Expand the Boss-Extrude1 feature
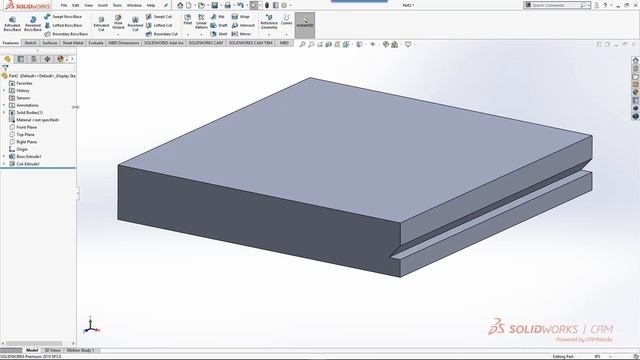This screenshot has height=360, width=640. click(x=4, y=156)
